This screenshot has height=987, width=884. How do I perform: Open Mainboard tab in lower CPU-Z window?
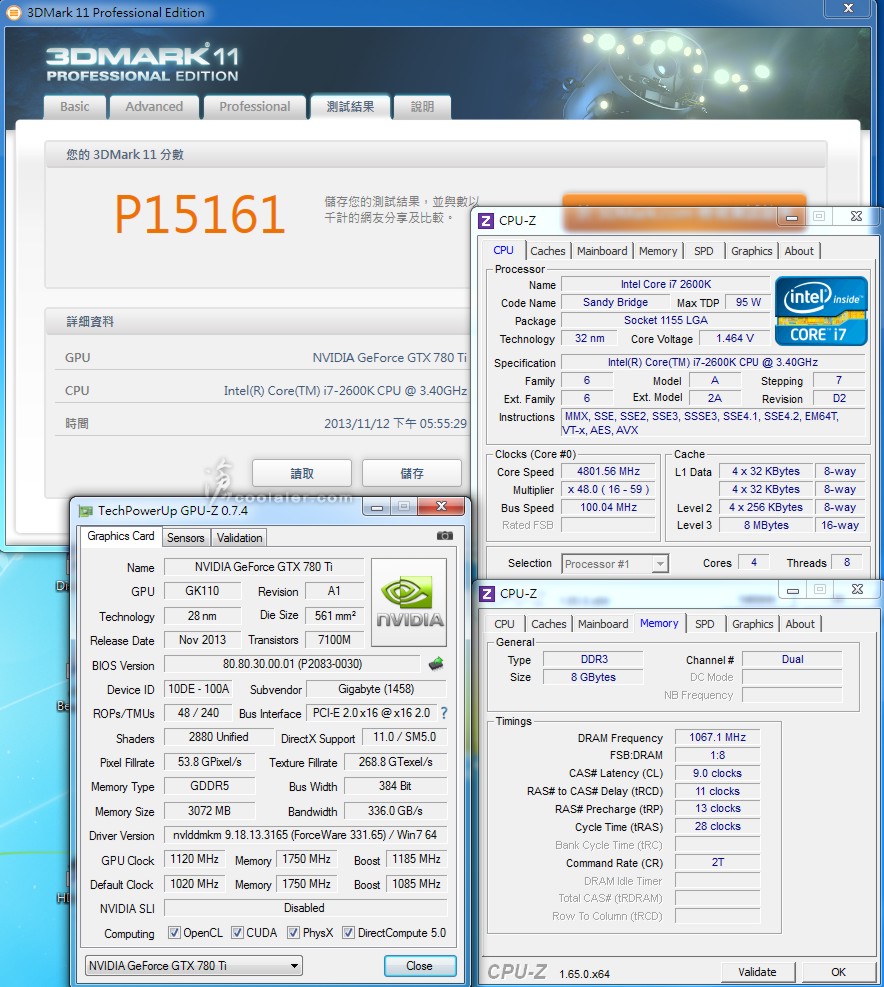point(603,624)
